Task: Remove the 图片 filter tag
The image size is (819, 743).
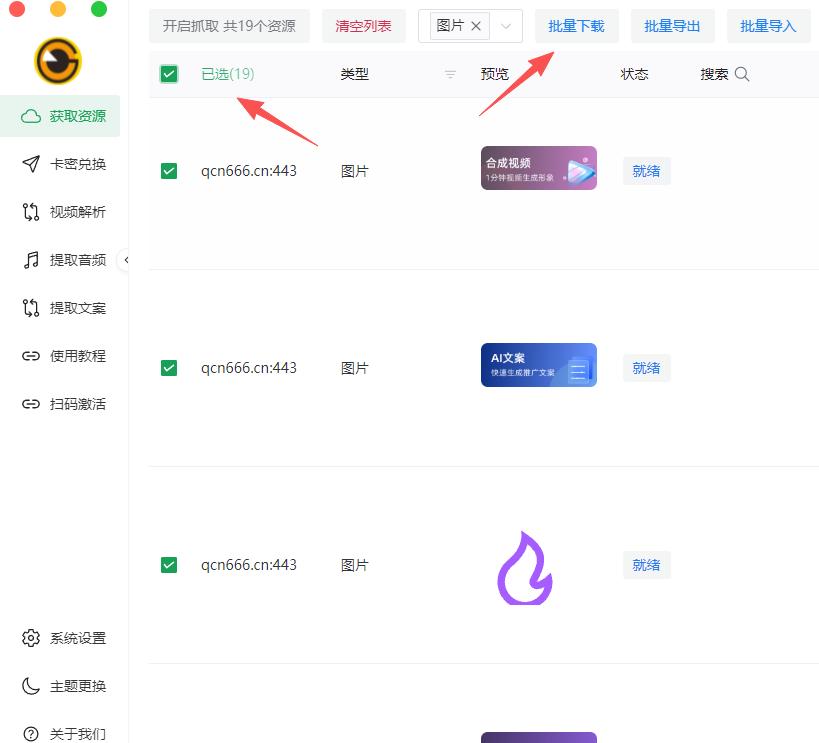Action: 476,26
